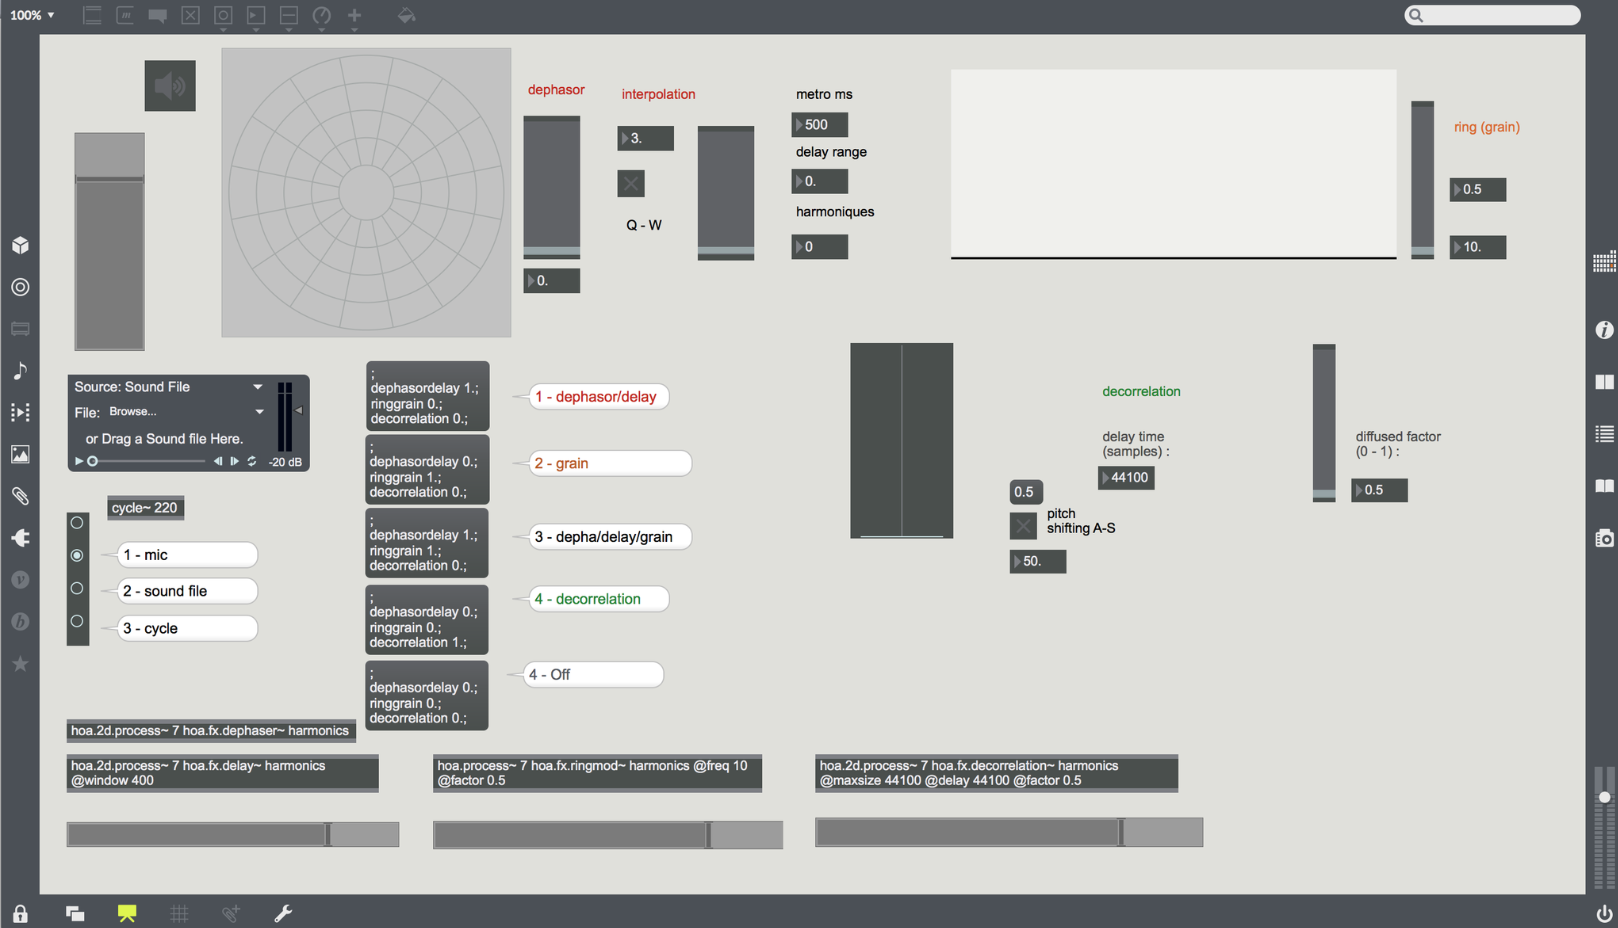Viewport: 1618px width, 928px height.
Task: Open snapshots with the camera icon
Action: (1604, 538)
